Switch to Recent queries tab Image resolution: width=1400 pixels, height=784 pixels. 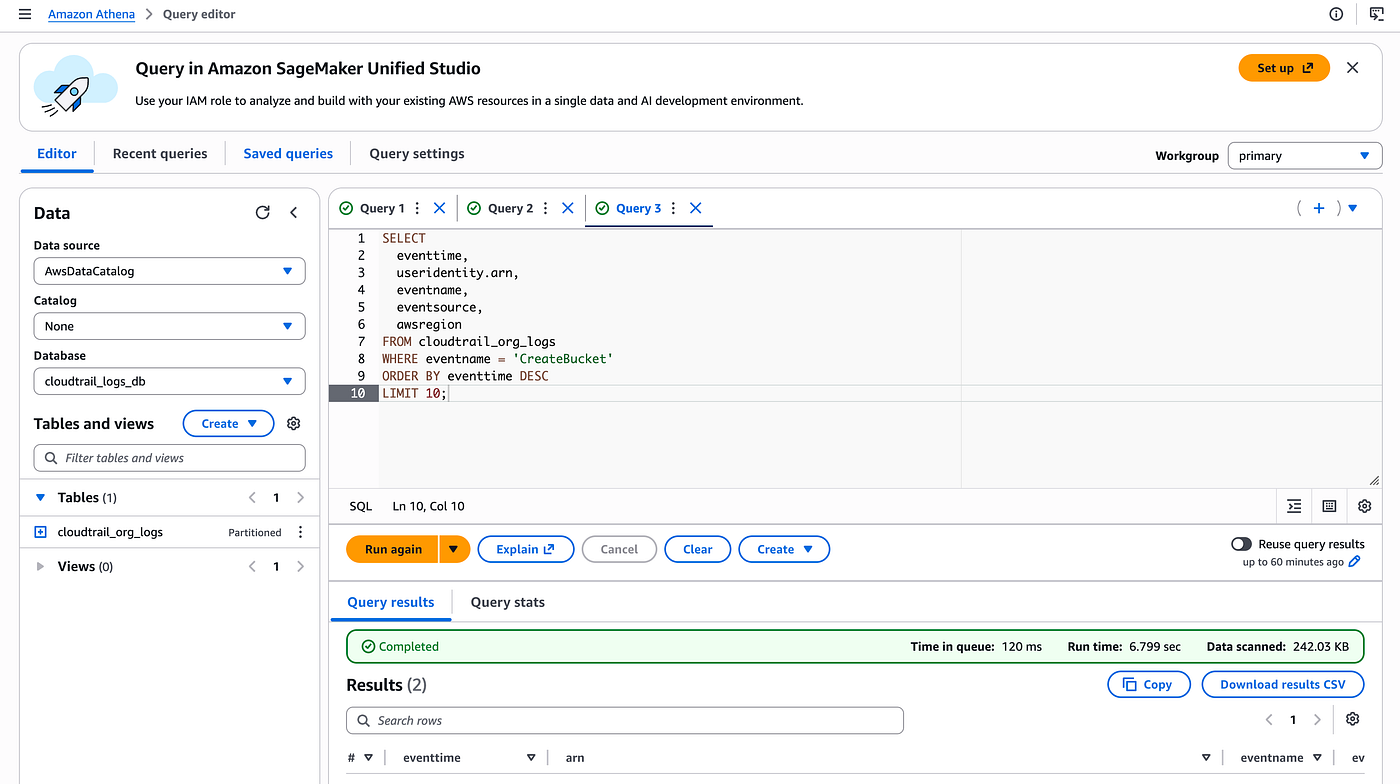click(x=160, y=154)
